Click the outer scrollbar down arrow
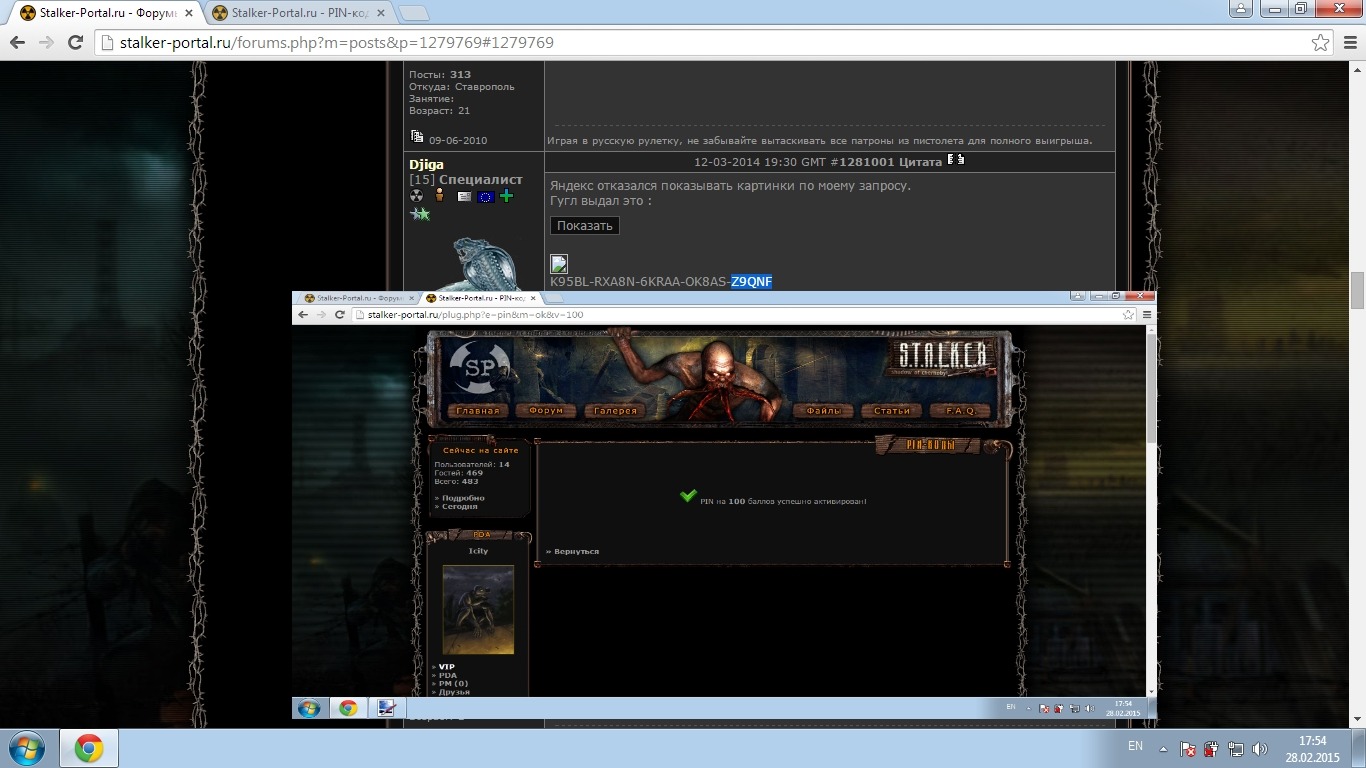The width and height of the screenshot is (1366, 768). (1357, 720)
